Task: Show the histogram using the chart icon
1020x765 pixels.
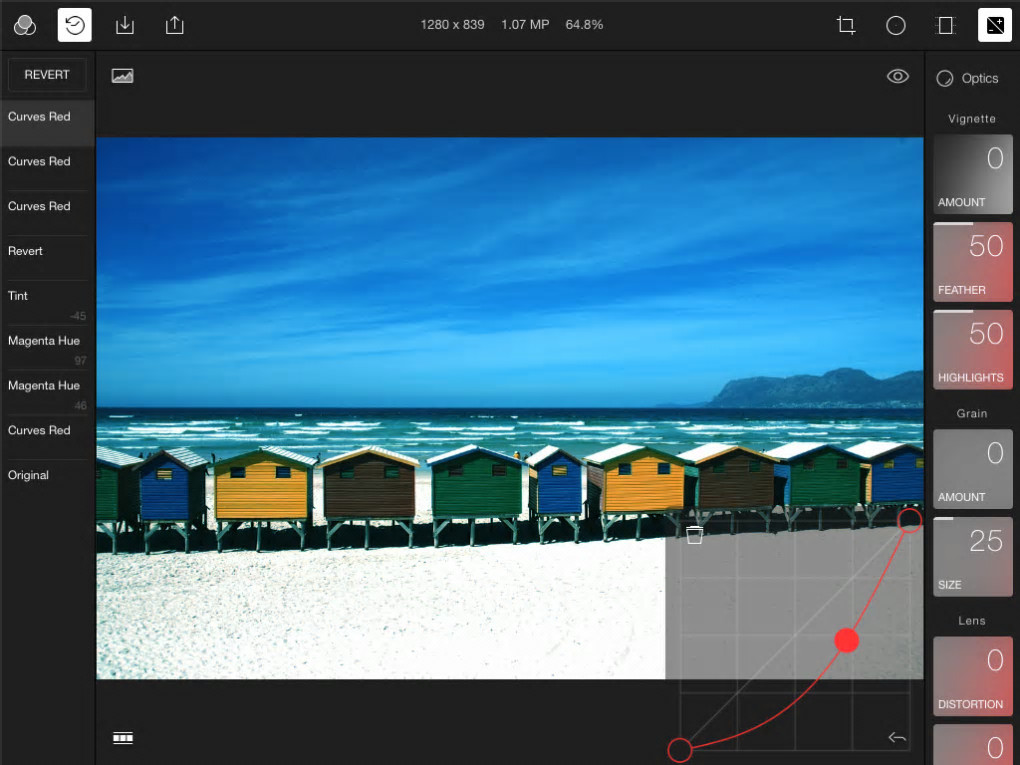Action: point(123,76)
